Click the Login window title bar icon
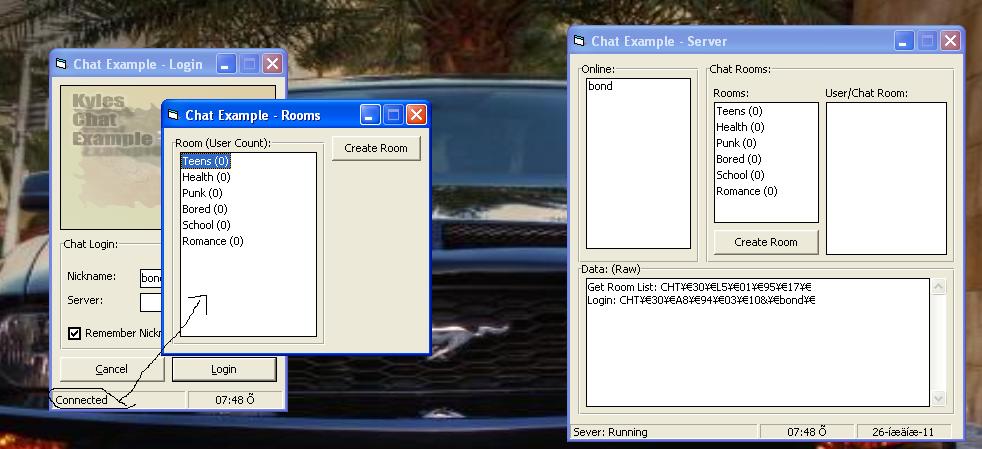The width and height of the screenshot is (982, 449). [x=61, y=64]
